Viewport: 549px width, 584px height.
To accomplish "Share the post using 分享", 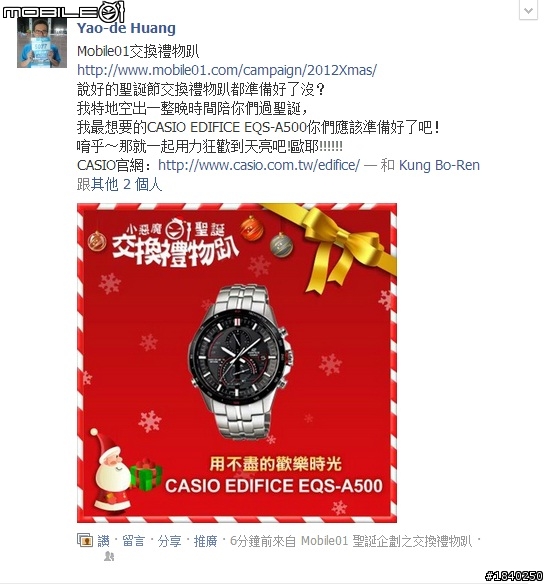I will pos(169,541).
